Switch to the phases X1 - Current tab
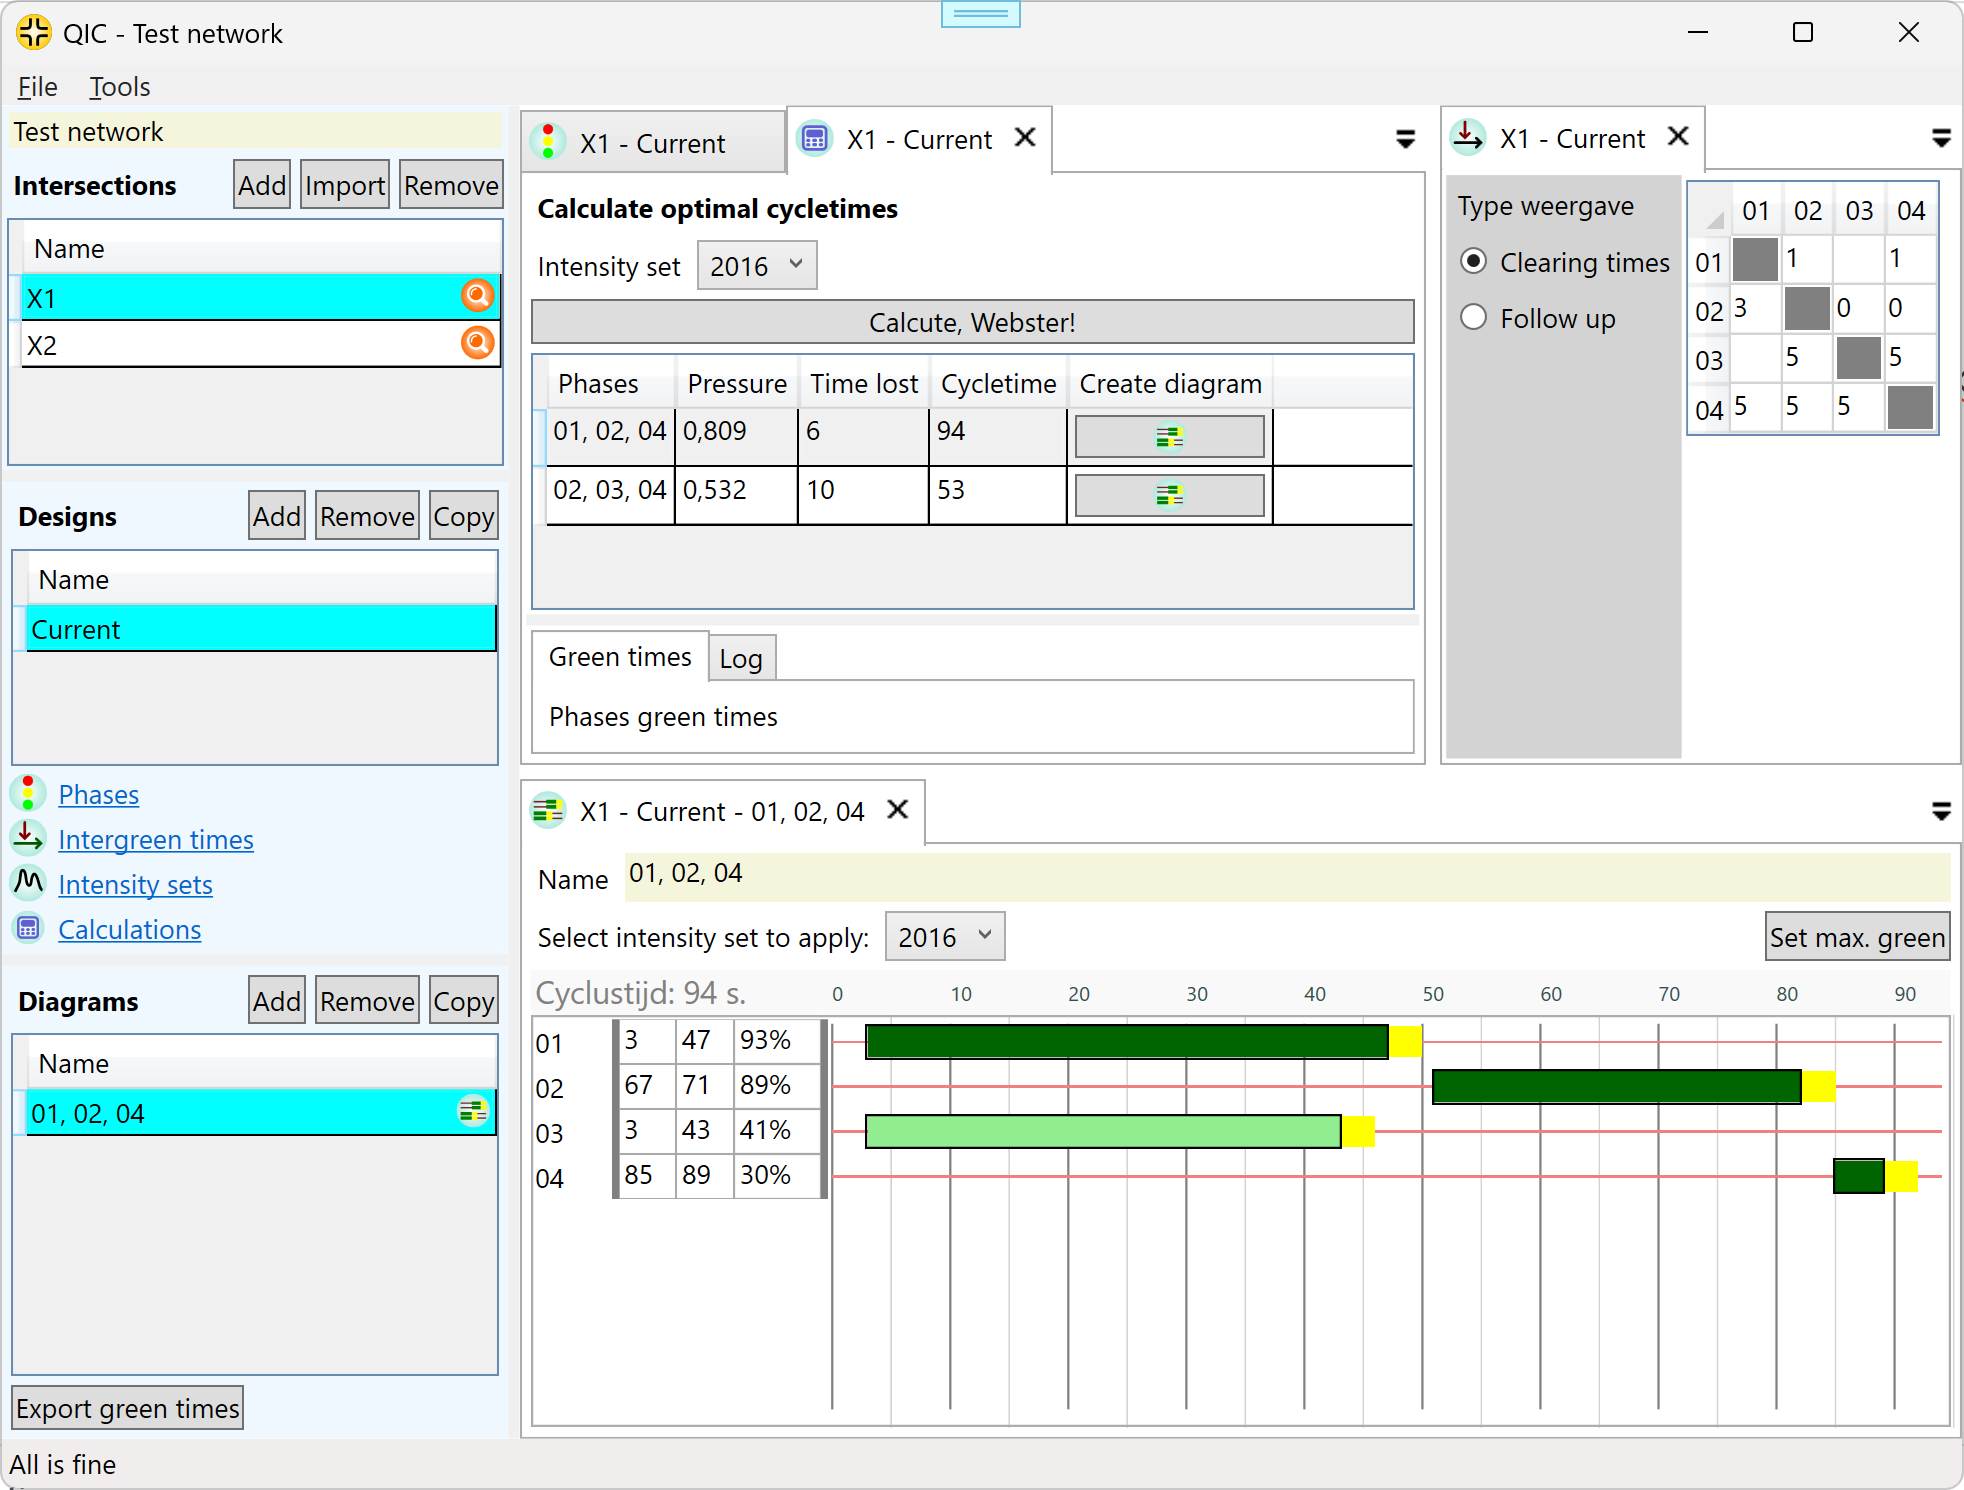The width and height of the screenshot is (1964, 1490). tap(655, 143)
